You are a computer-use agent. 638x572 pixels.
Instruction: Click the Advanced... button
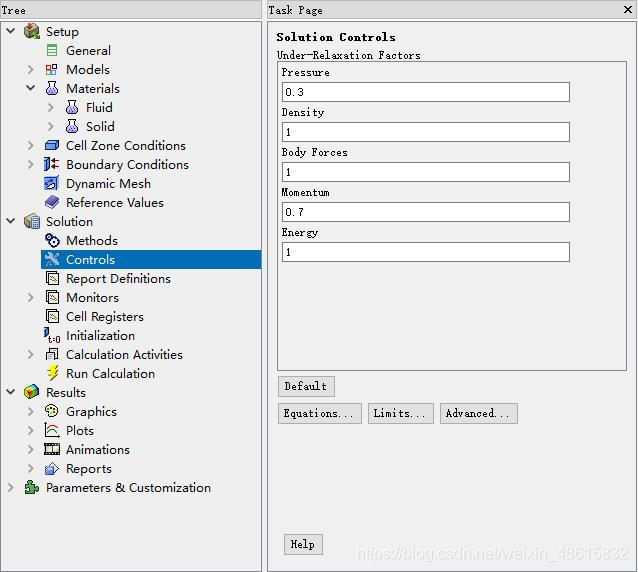(478, 414)
